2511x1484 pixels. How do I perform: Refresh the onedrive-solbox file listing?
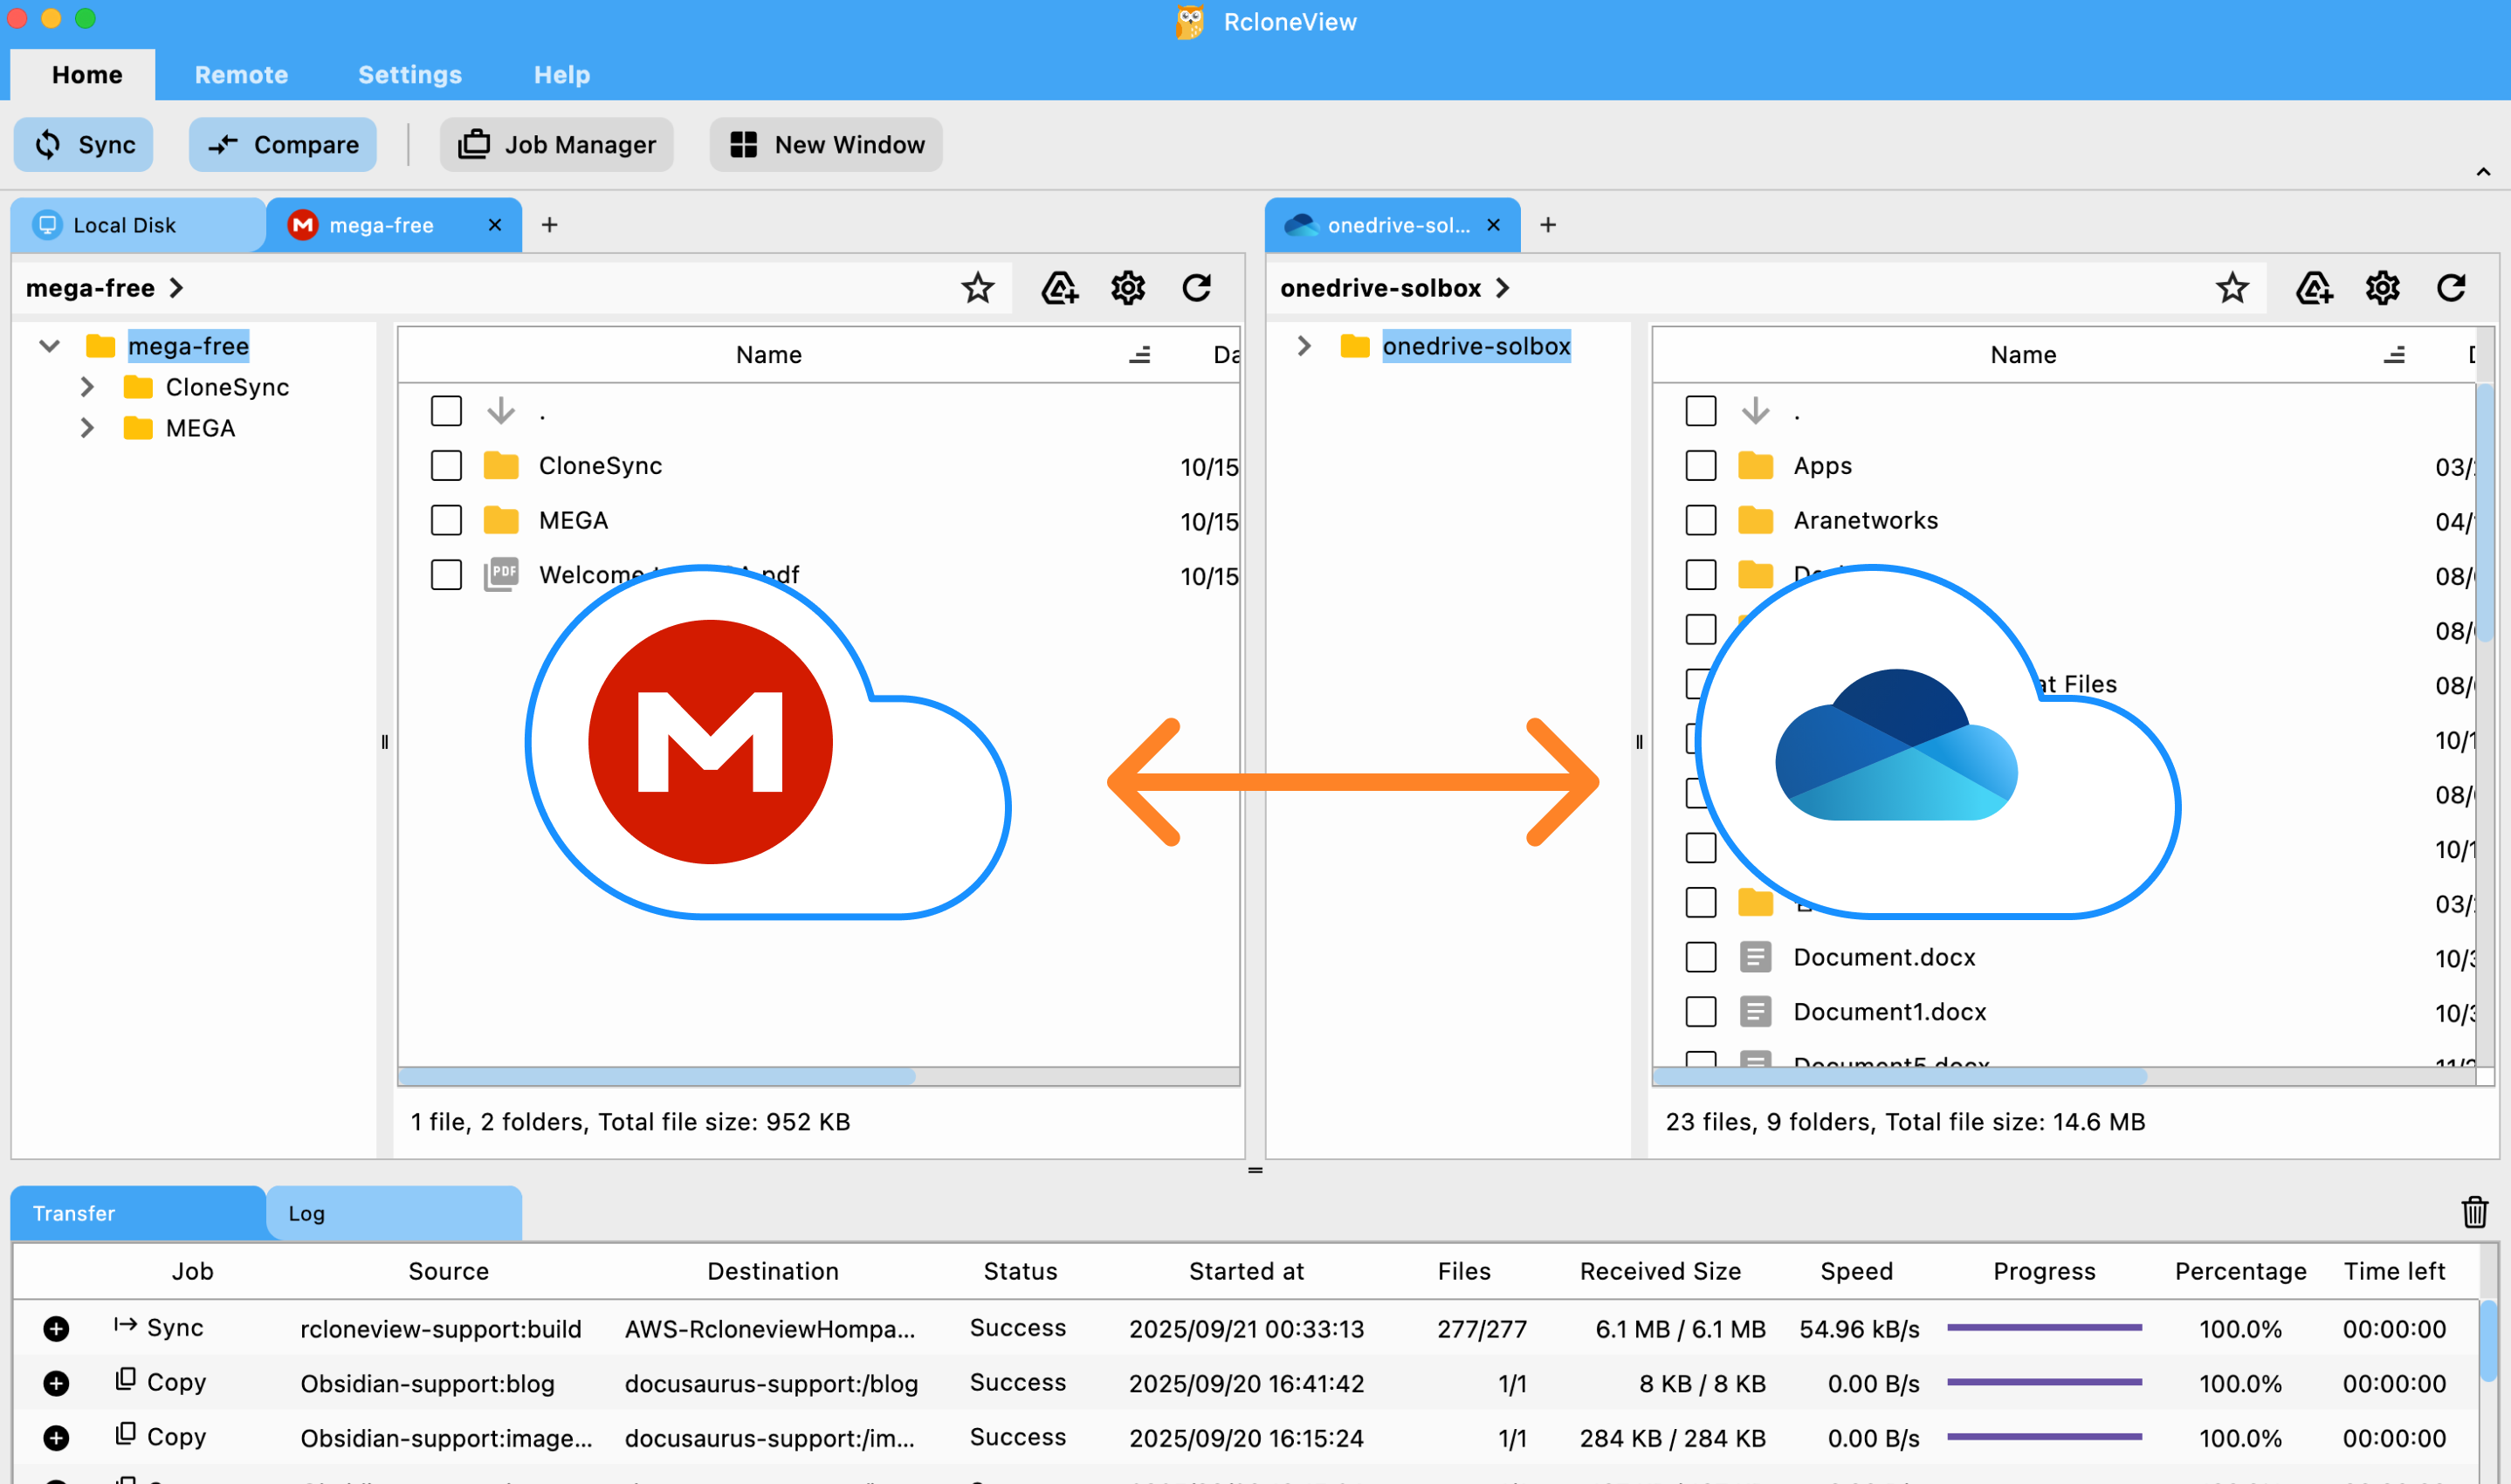(x=2452, y=288)
